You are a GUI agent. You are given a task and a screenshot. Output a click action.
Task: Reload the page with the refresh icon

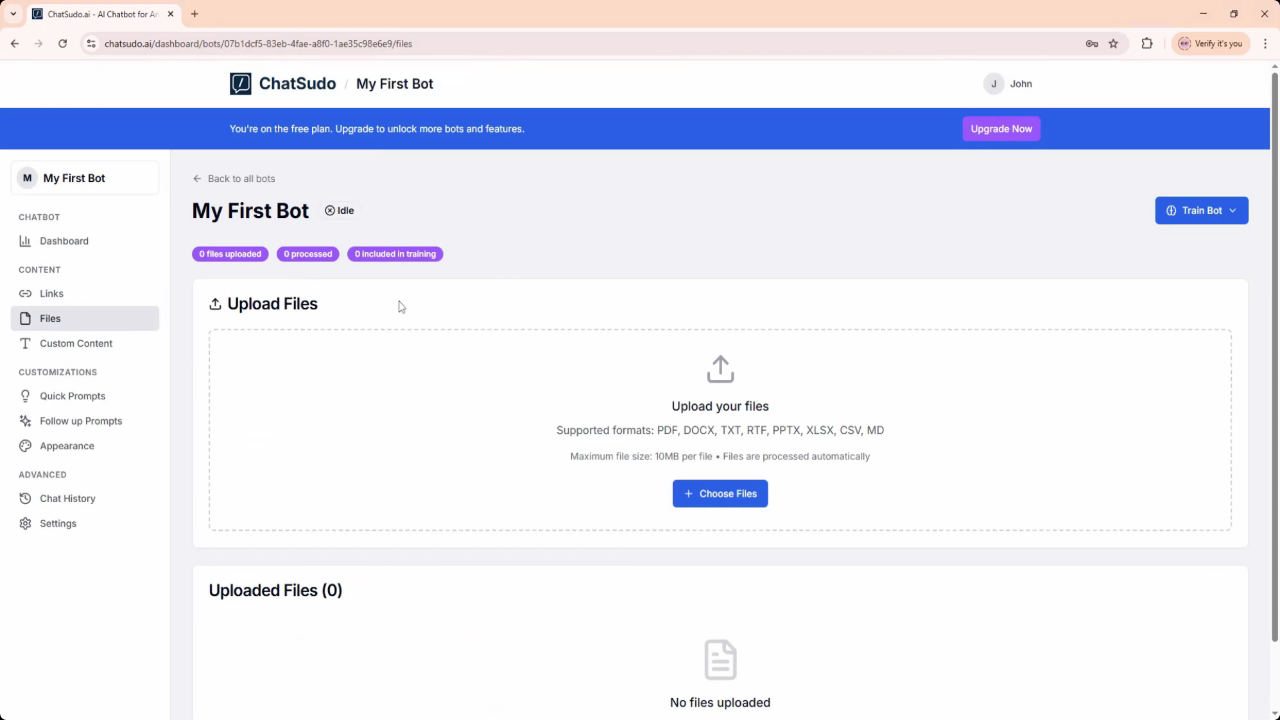[x=62, y=44]
